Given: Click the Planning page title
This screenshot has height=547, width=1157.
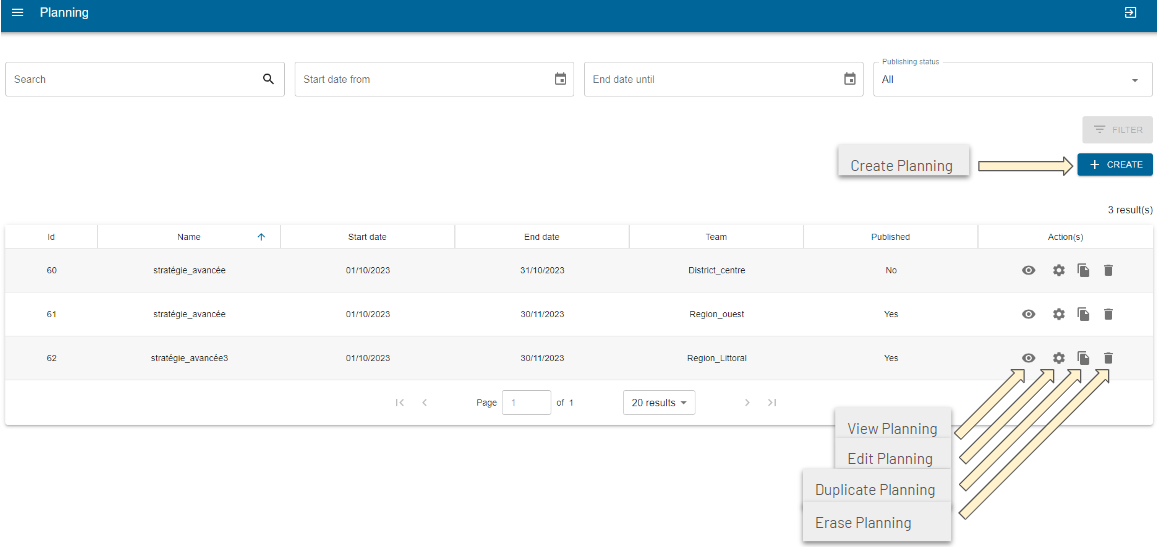Looking at the screenshot, I should pyautogui.click(x=64, y=13).
